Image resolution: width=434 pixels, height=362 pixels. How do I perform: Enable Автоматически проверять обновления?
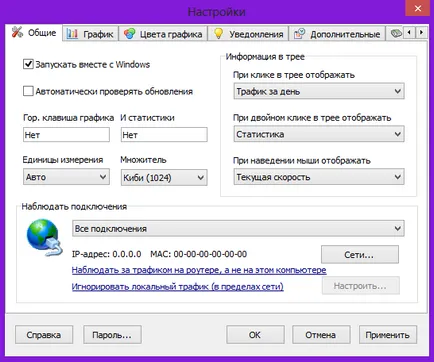(28, 91)
